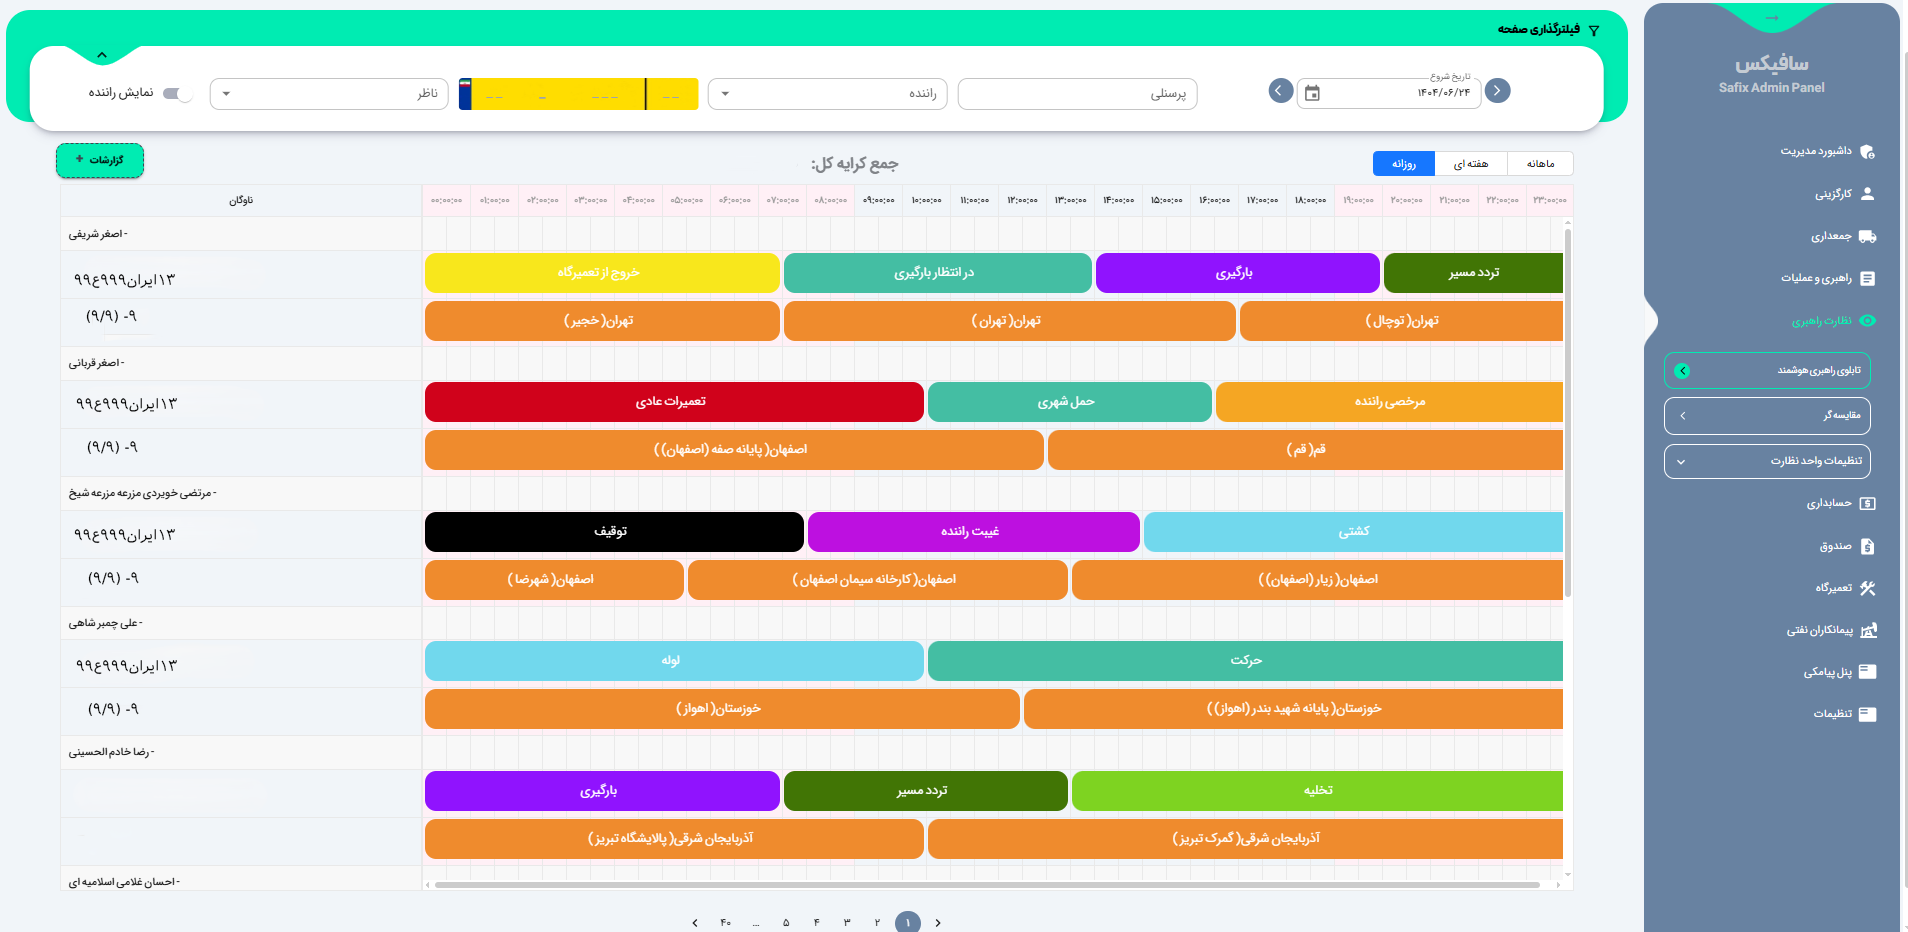Click the حسابداری money icon in sidebar
This screenshot has height=932, width=1908.
pos(1867,504)
